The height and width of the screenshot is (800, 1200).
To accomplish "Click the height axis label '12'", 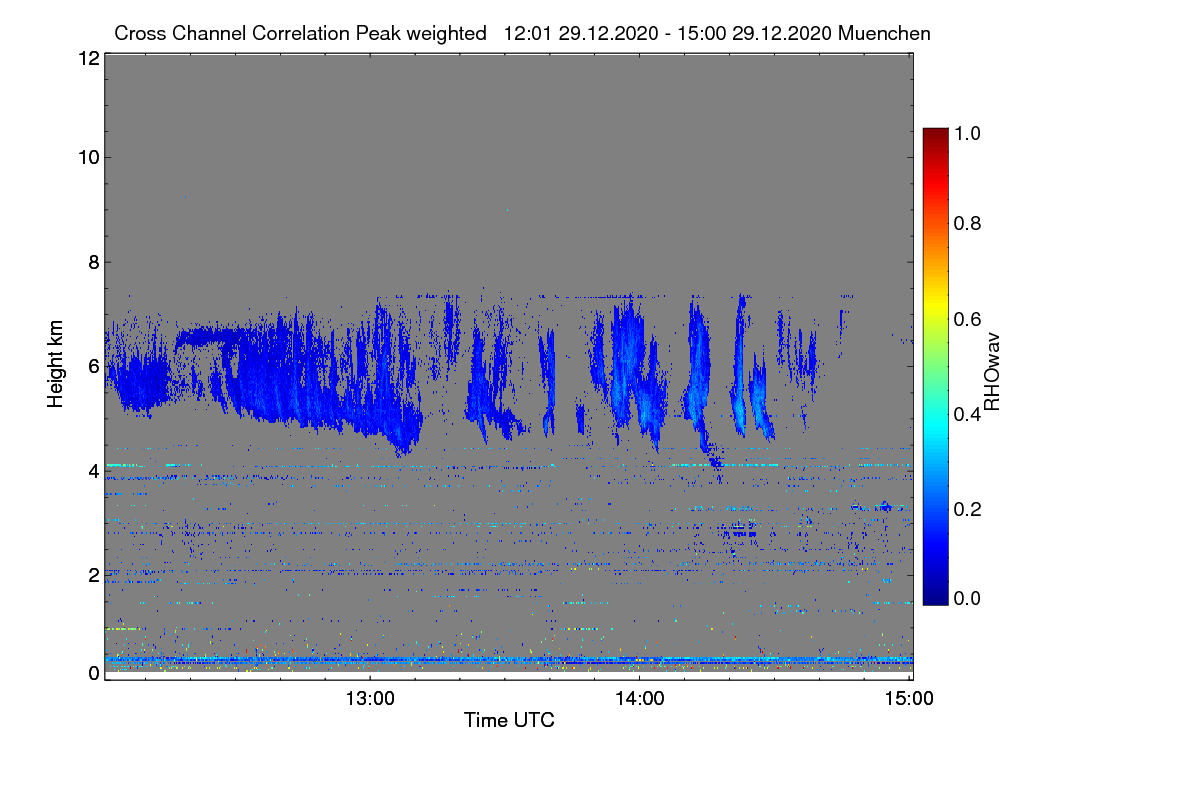I will 88,58.
